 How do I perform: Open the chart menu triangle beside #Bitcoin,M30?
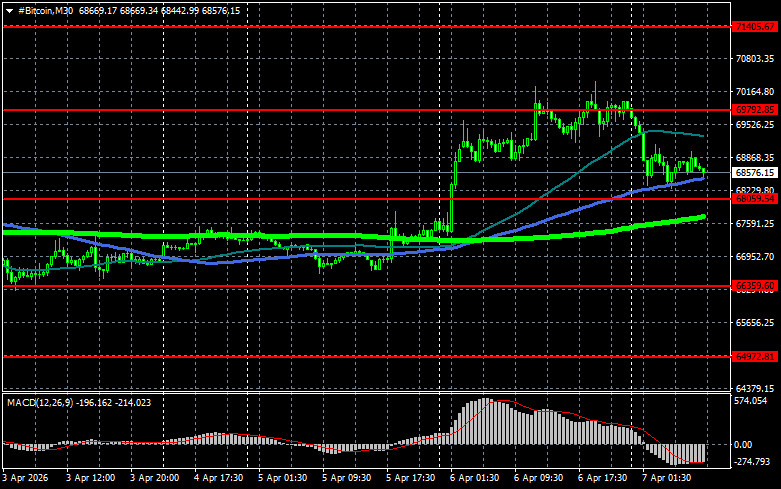pos(9,11)
